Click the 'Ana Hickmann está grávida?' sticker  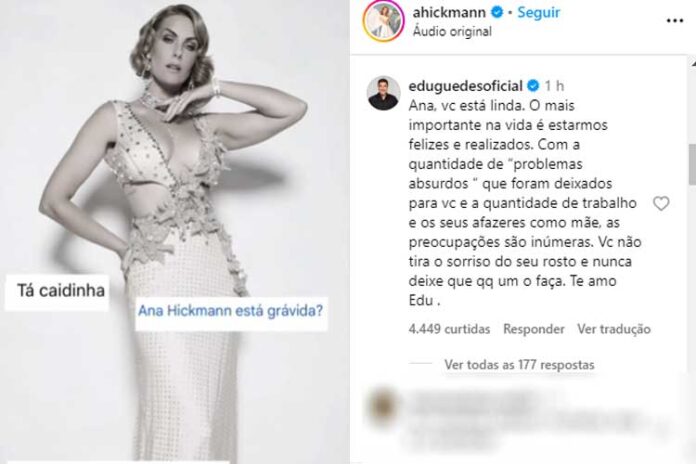pyautogui.click(x=231, y=311)
